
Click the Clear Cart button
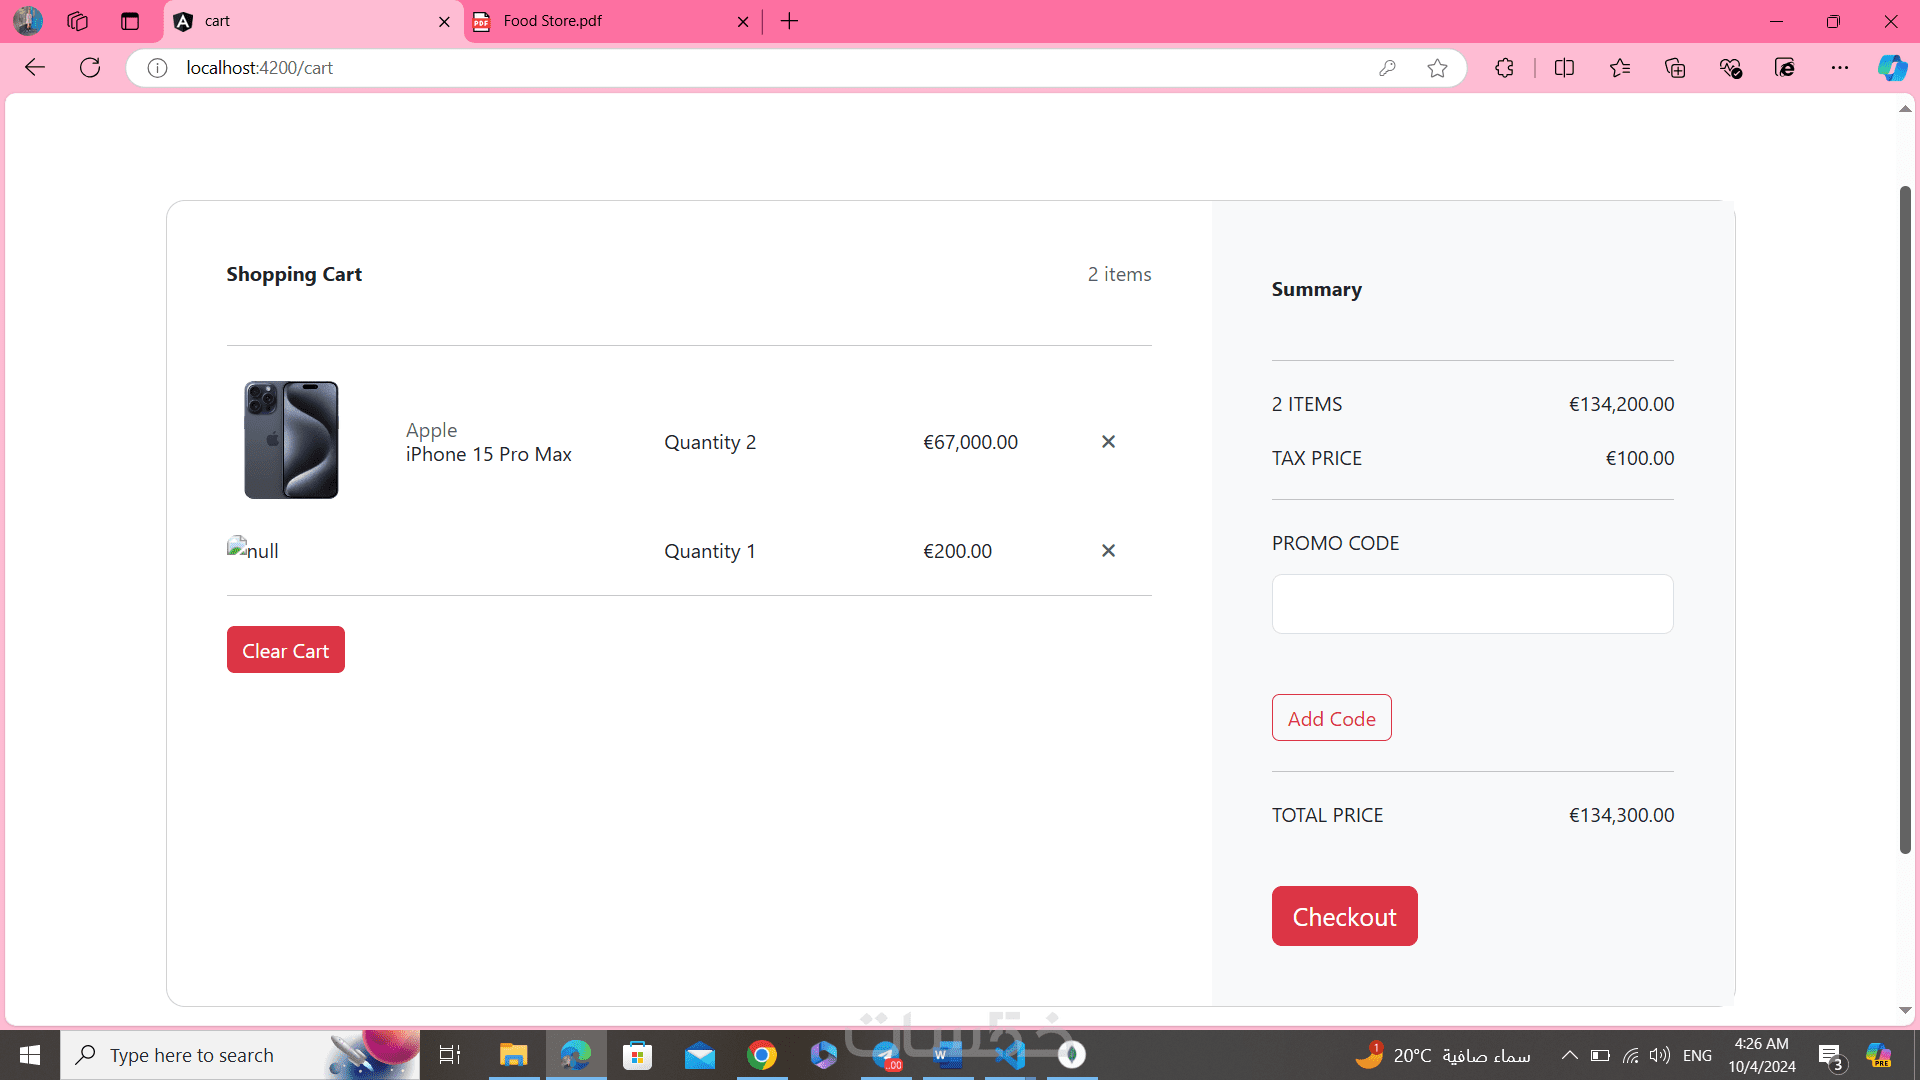285,650
